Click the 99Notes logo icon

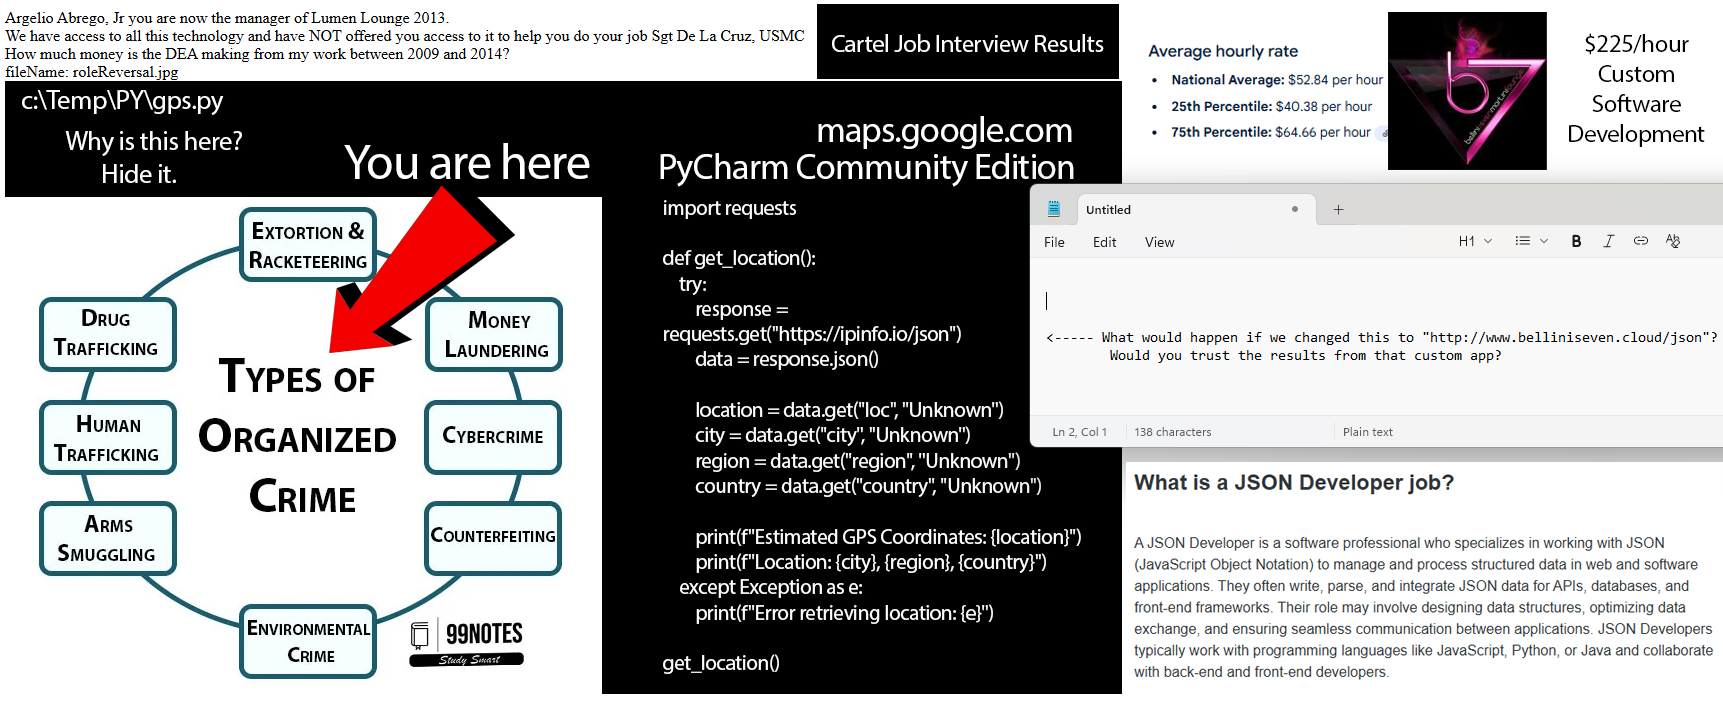tap(420, 635)
